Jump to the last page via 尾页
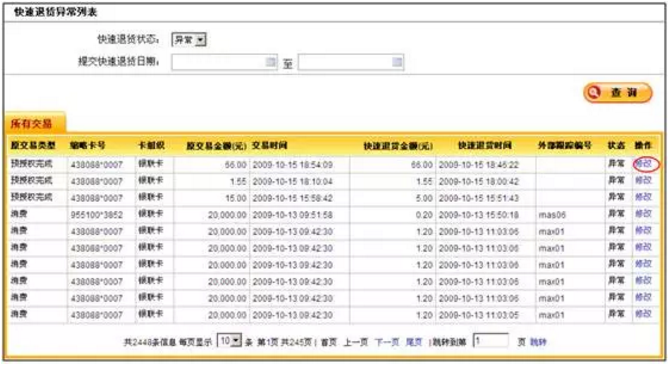Viewport: 668px width, 365px height. (x=414, y=342)
